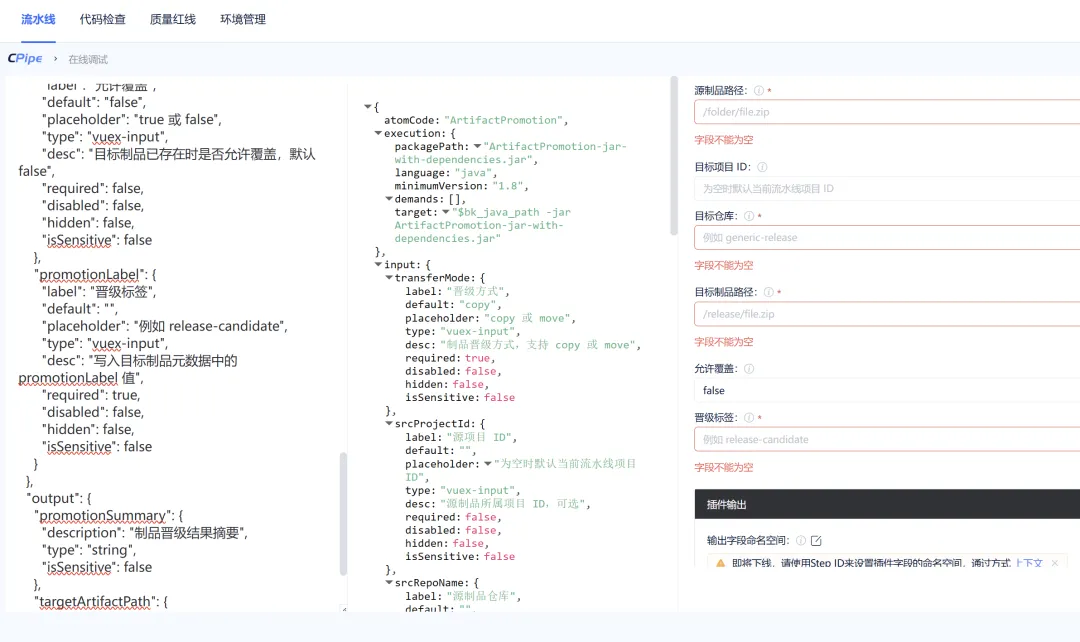Open the 上下文 link in the warning notice
1080x642 pixels.
[1029, 563]
